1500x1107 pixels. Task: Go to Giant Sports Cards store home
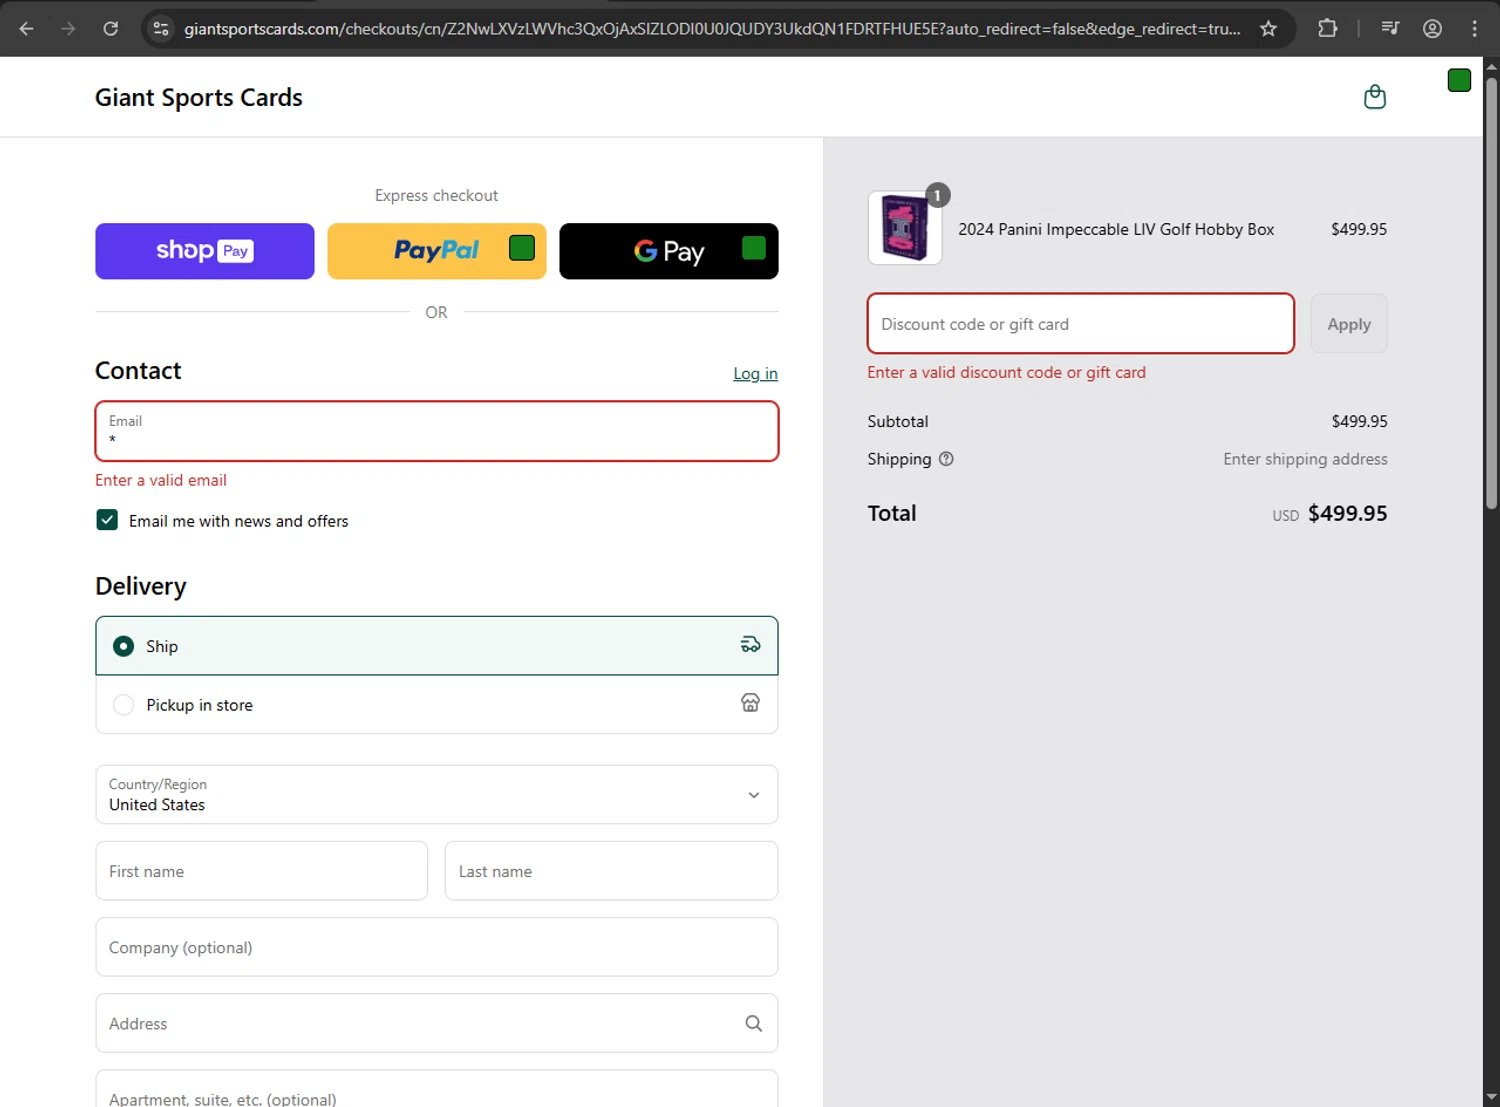click(x=199, y=97)
